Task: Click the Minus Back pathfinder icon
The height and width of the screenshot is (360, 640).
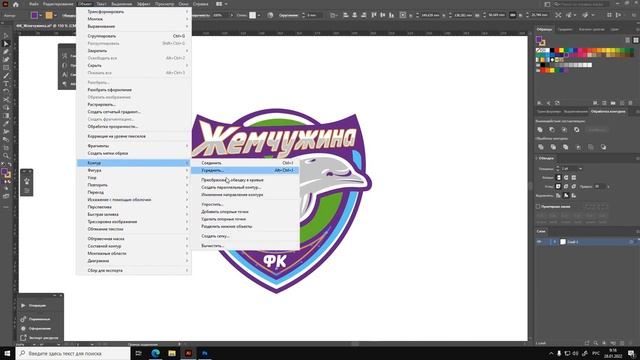Action: coord(604,147)
